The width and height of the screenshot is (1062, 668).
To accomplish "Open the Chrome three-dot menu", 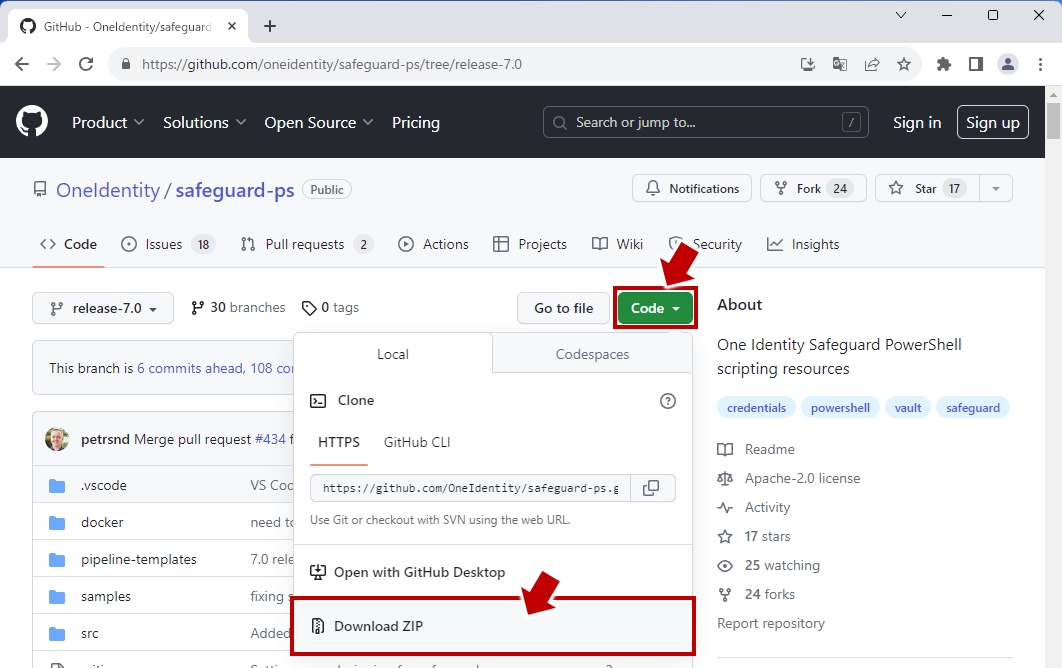I will pos(1040,64).
